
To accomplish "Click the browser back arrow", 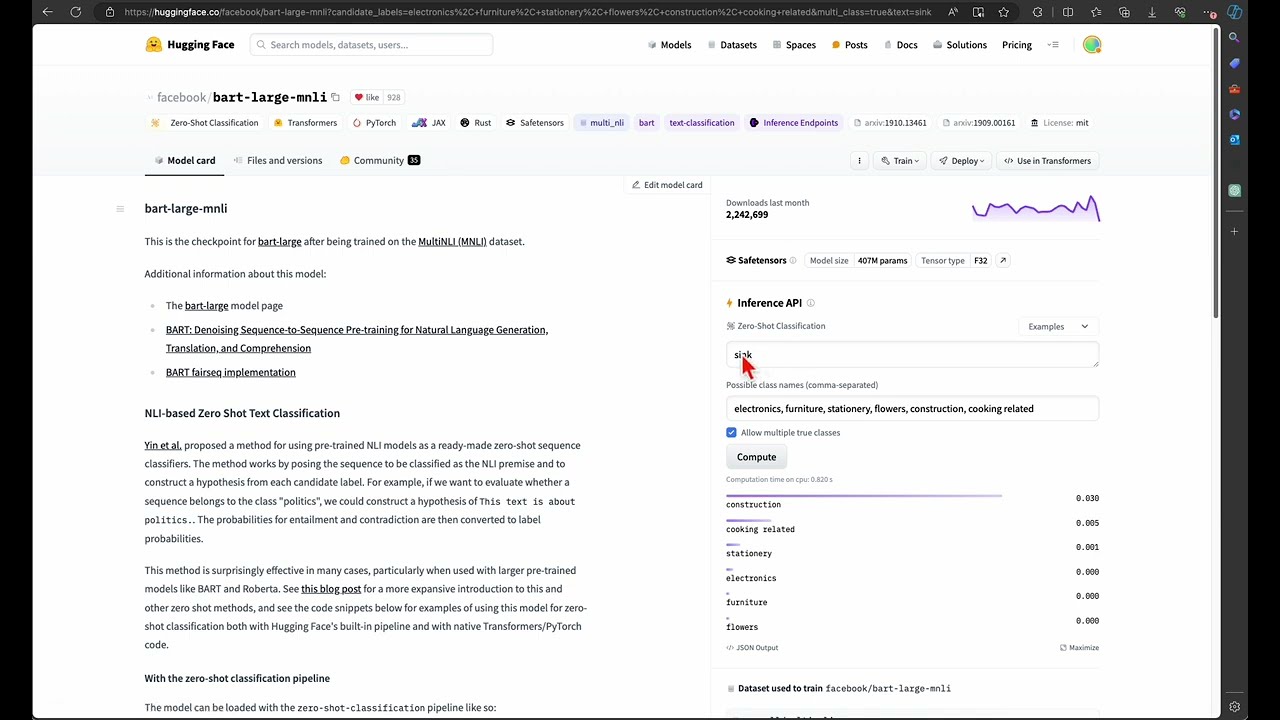I will [x=47, y=12].
